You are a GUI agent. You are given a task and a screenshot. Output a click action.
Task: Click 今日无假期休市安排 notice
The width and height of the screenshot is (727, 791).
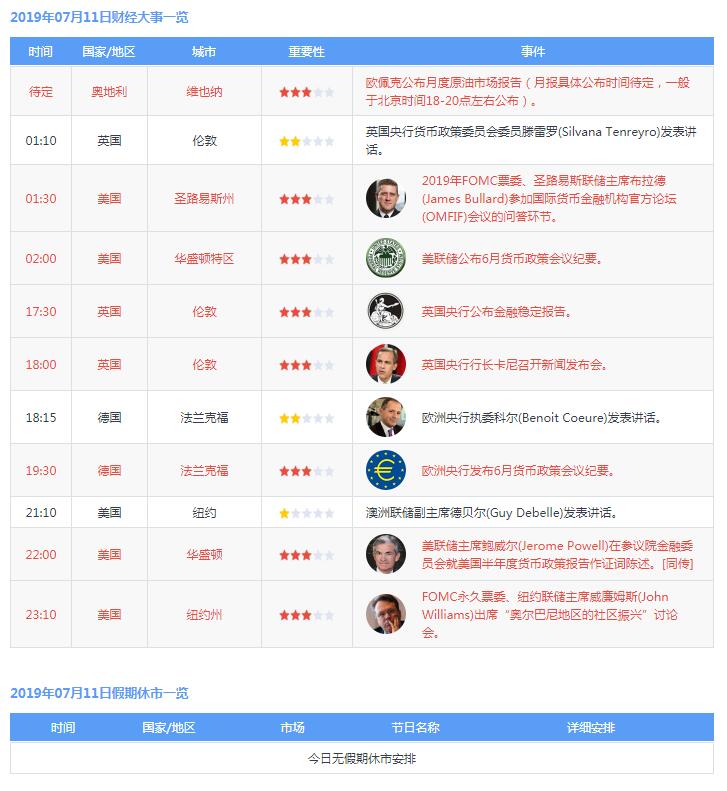pyautogui.click(x=362, y=758)
